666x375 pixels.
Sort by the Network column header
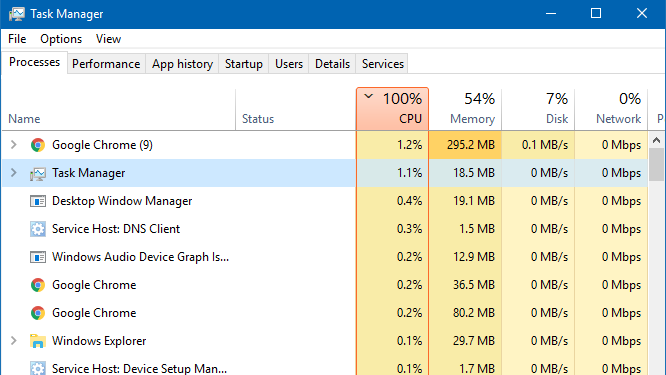click(x=611, y=110)
